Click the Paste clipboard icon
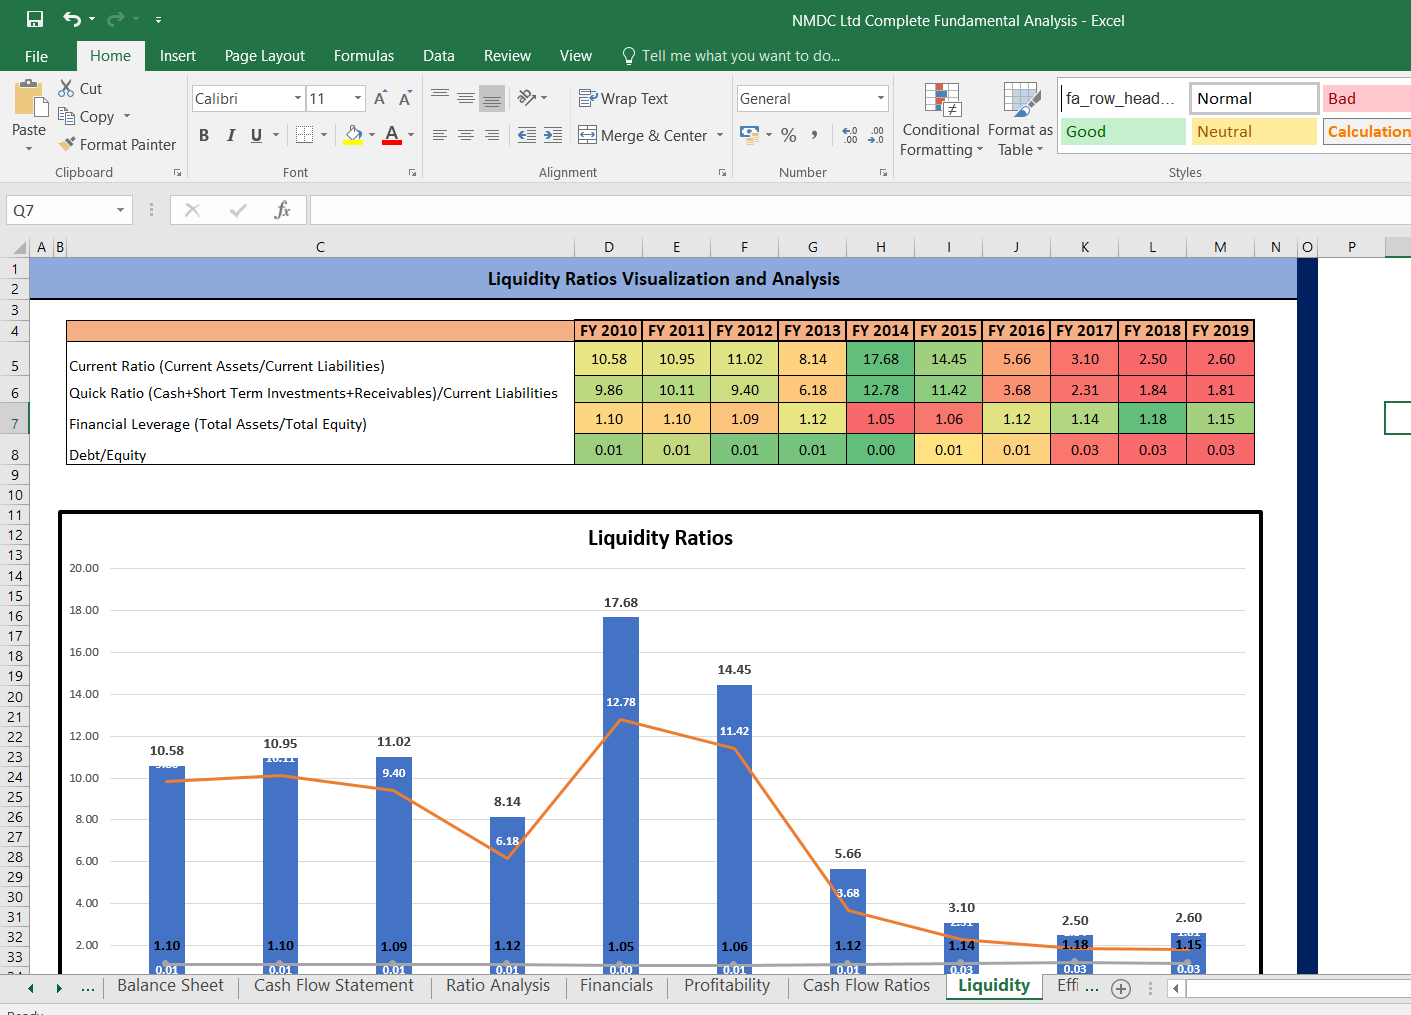 click(30, 99)
